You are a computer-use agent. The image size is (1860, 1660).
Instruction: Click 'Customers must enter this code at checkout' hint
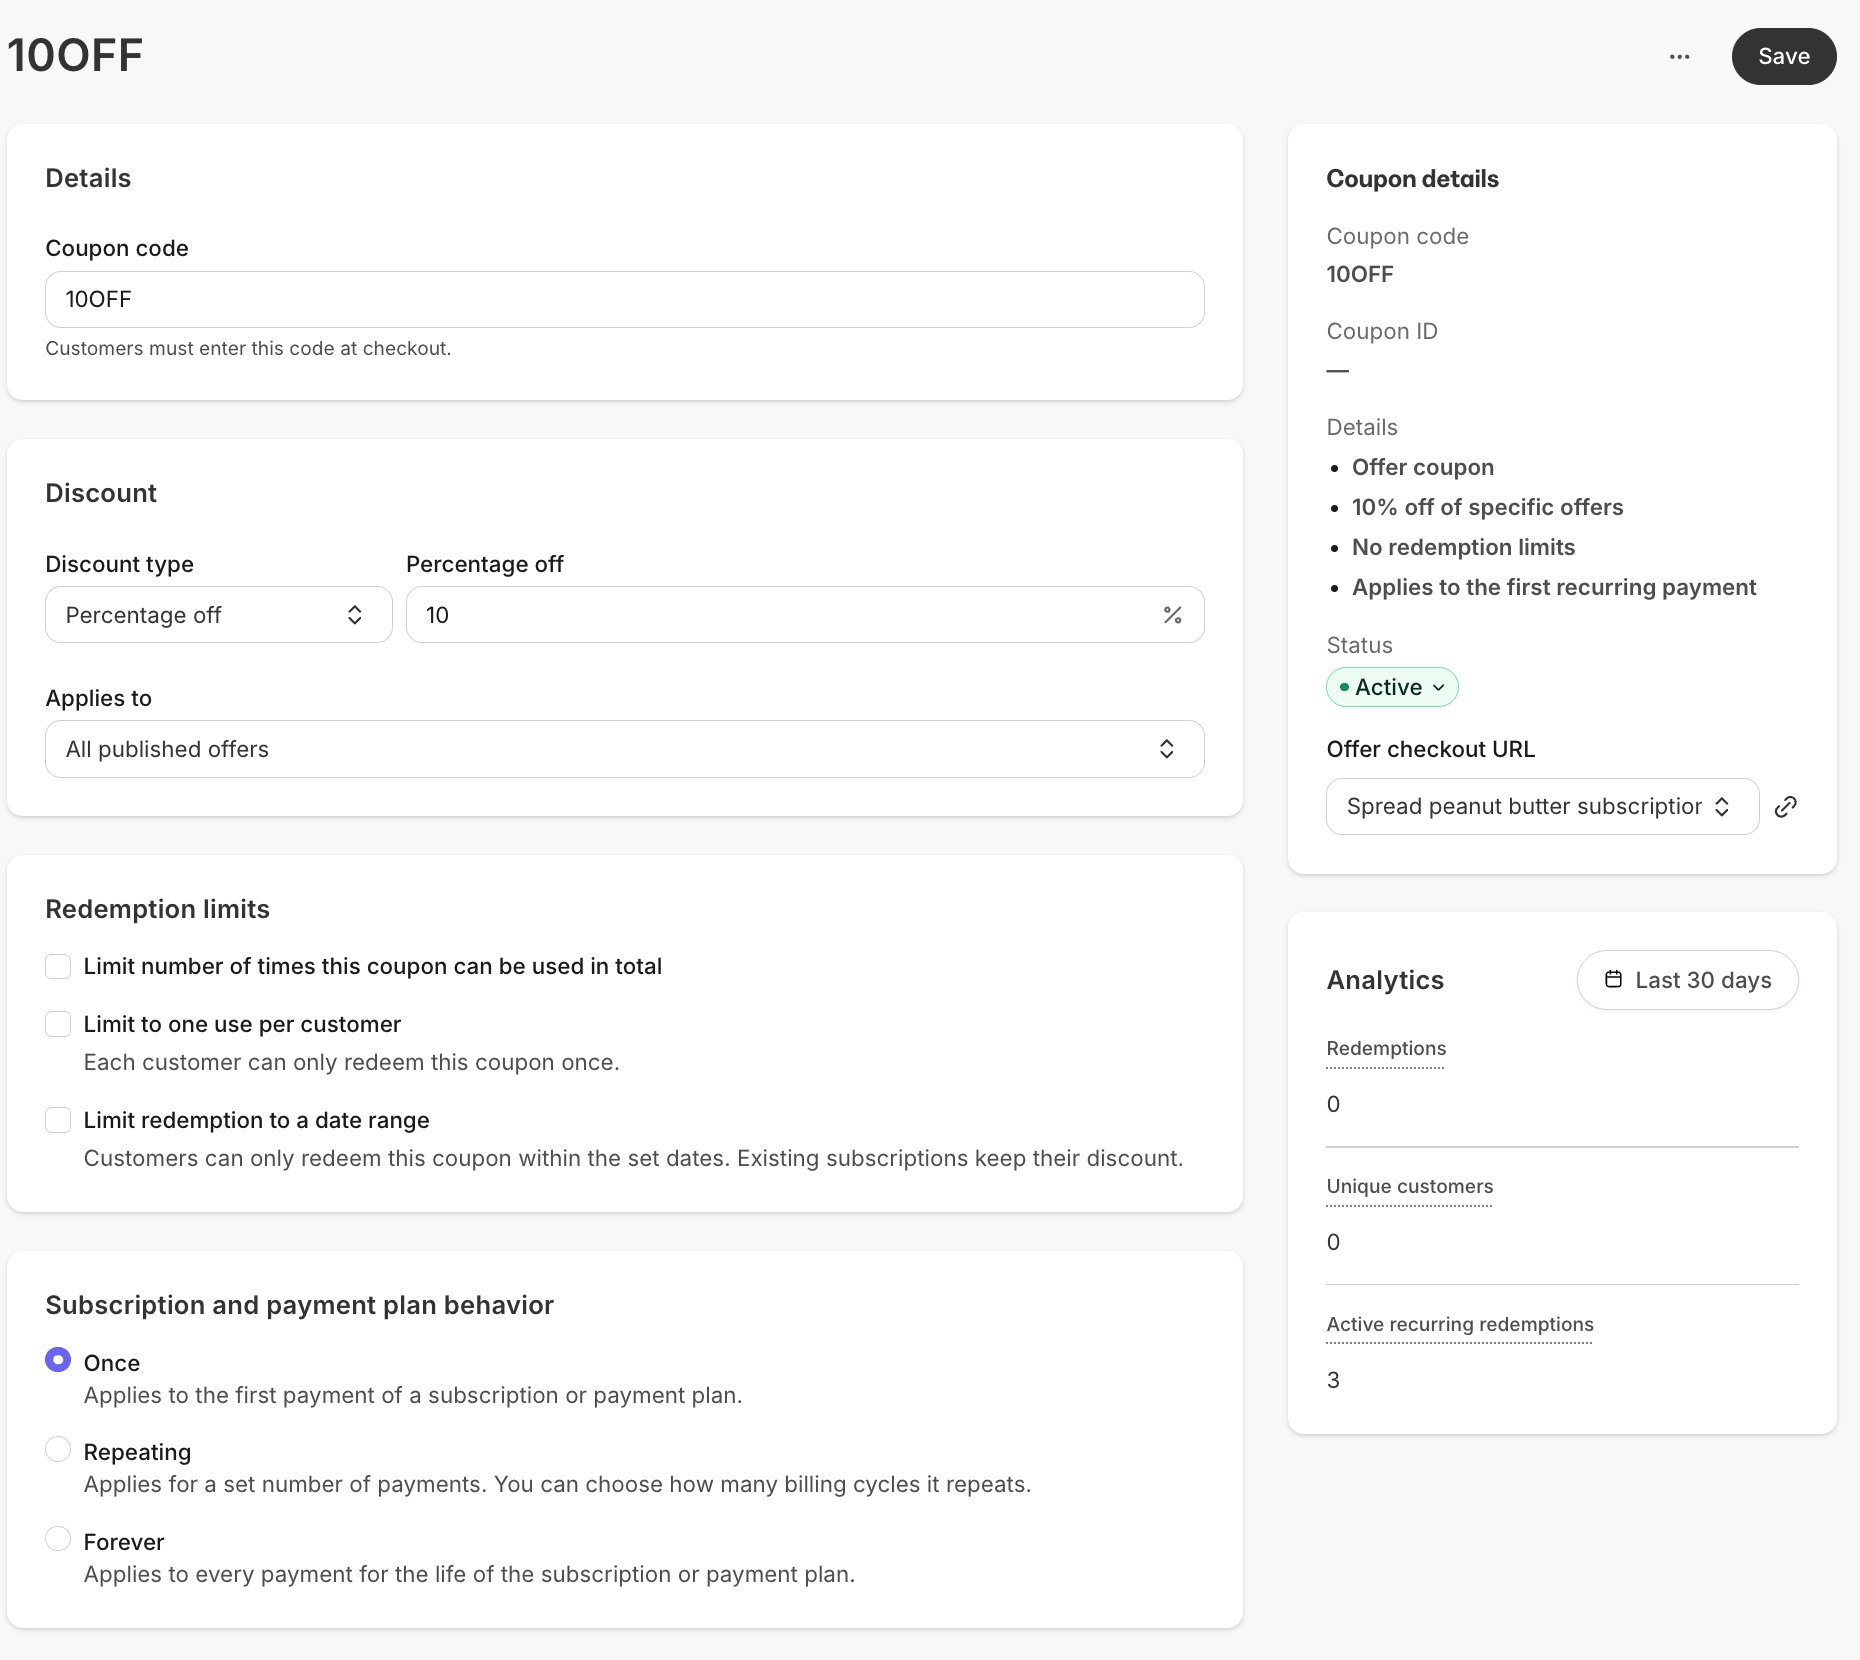coord(248,349)
